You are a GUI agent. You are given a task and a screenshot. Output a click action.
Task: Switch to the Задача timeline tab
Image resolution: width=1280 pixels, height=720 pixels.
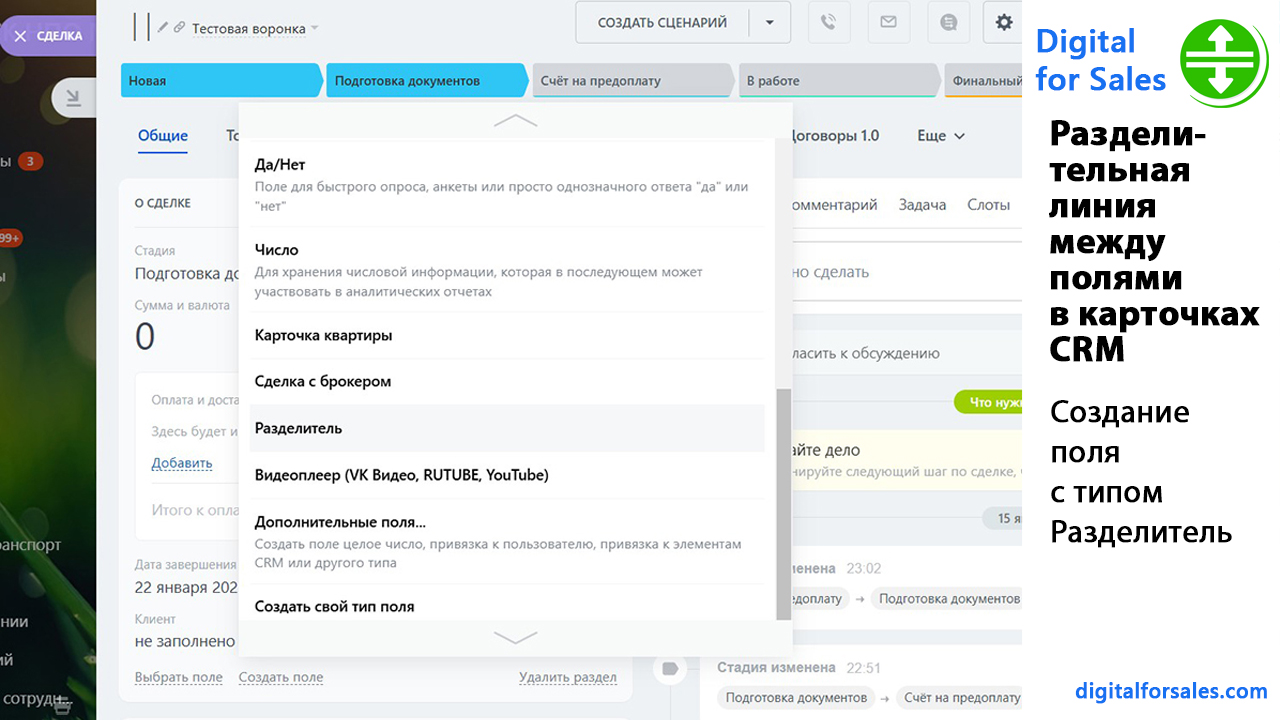(x=922, y=204)
